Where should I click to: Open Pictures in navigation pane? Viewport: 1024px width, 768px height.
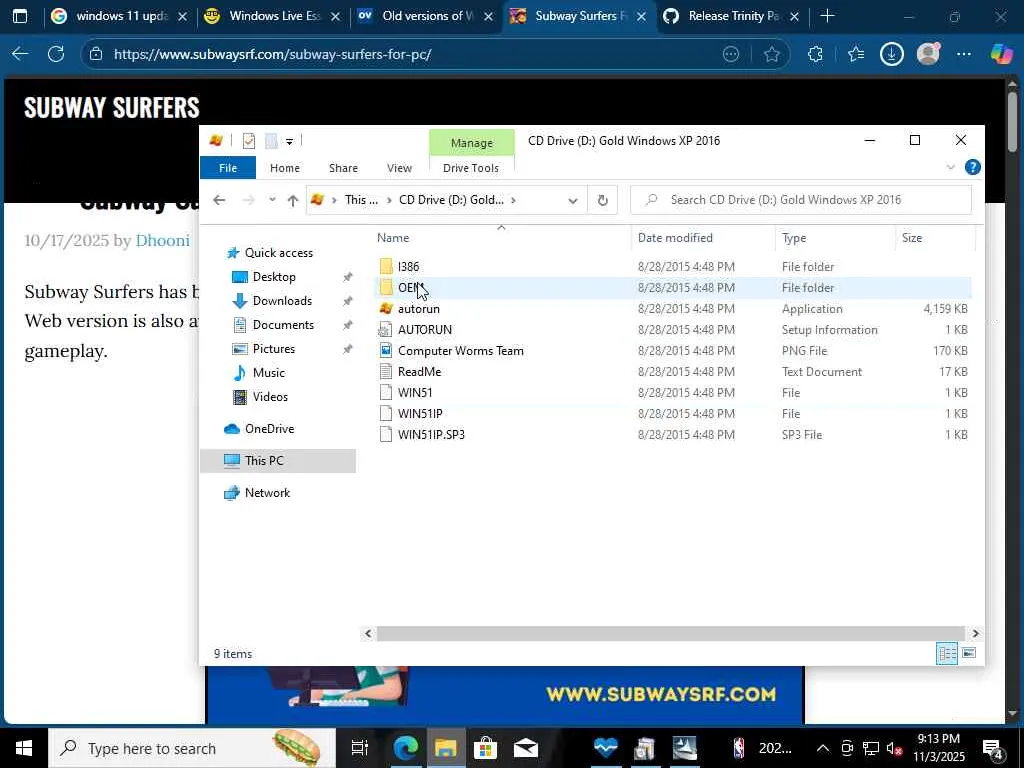click(x=274, y=349)
